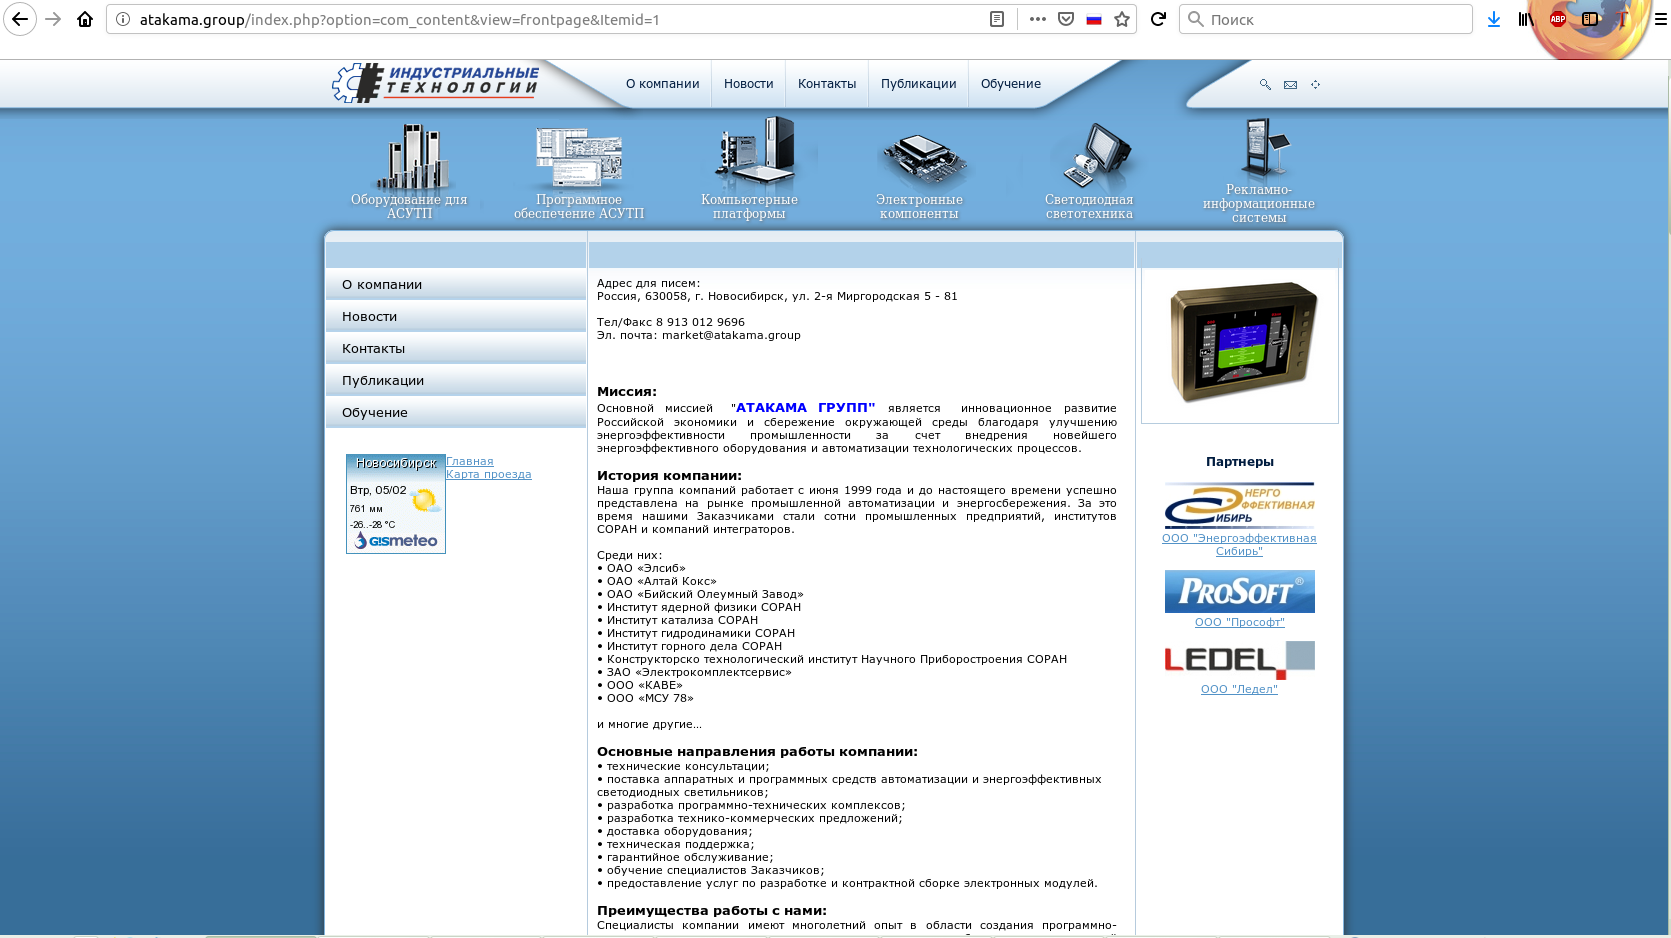The image size is (1671, 938).
Task: Open Компьютерные платформы category
Action: click(749, 168)
